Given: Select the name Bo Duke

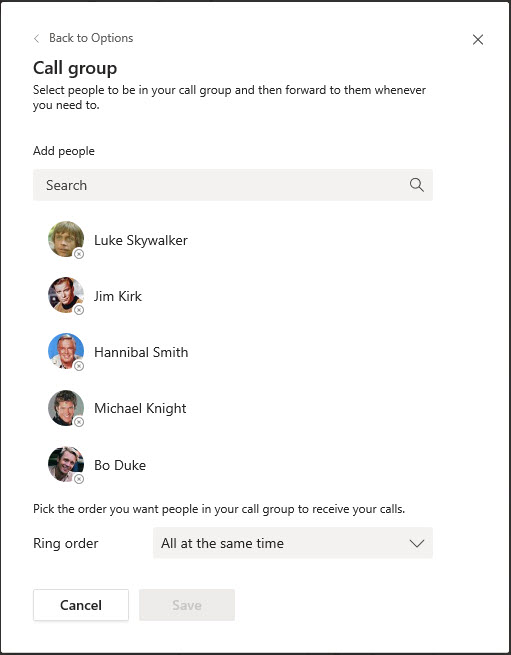Looking at the screenshot, I should (x=120, y=465).
